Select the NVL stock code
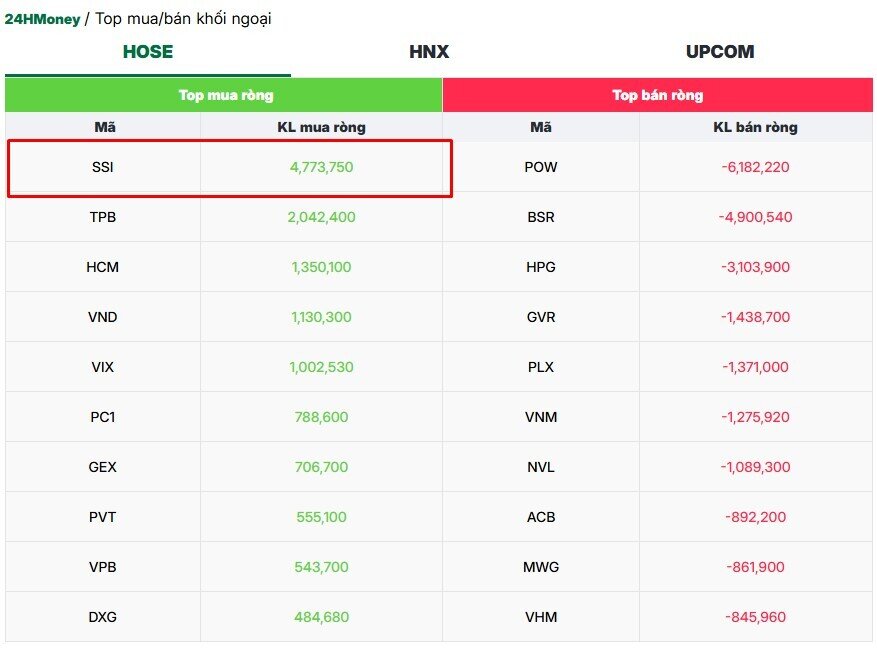 pyautogui.click(x=541, y=467)
